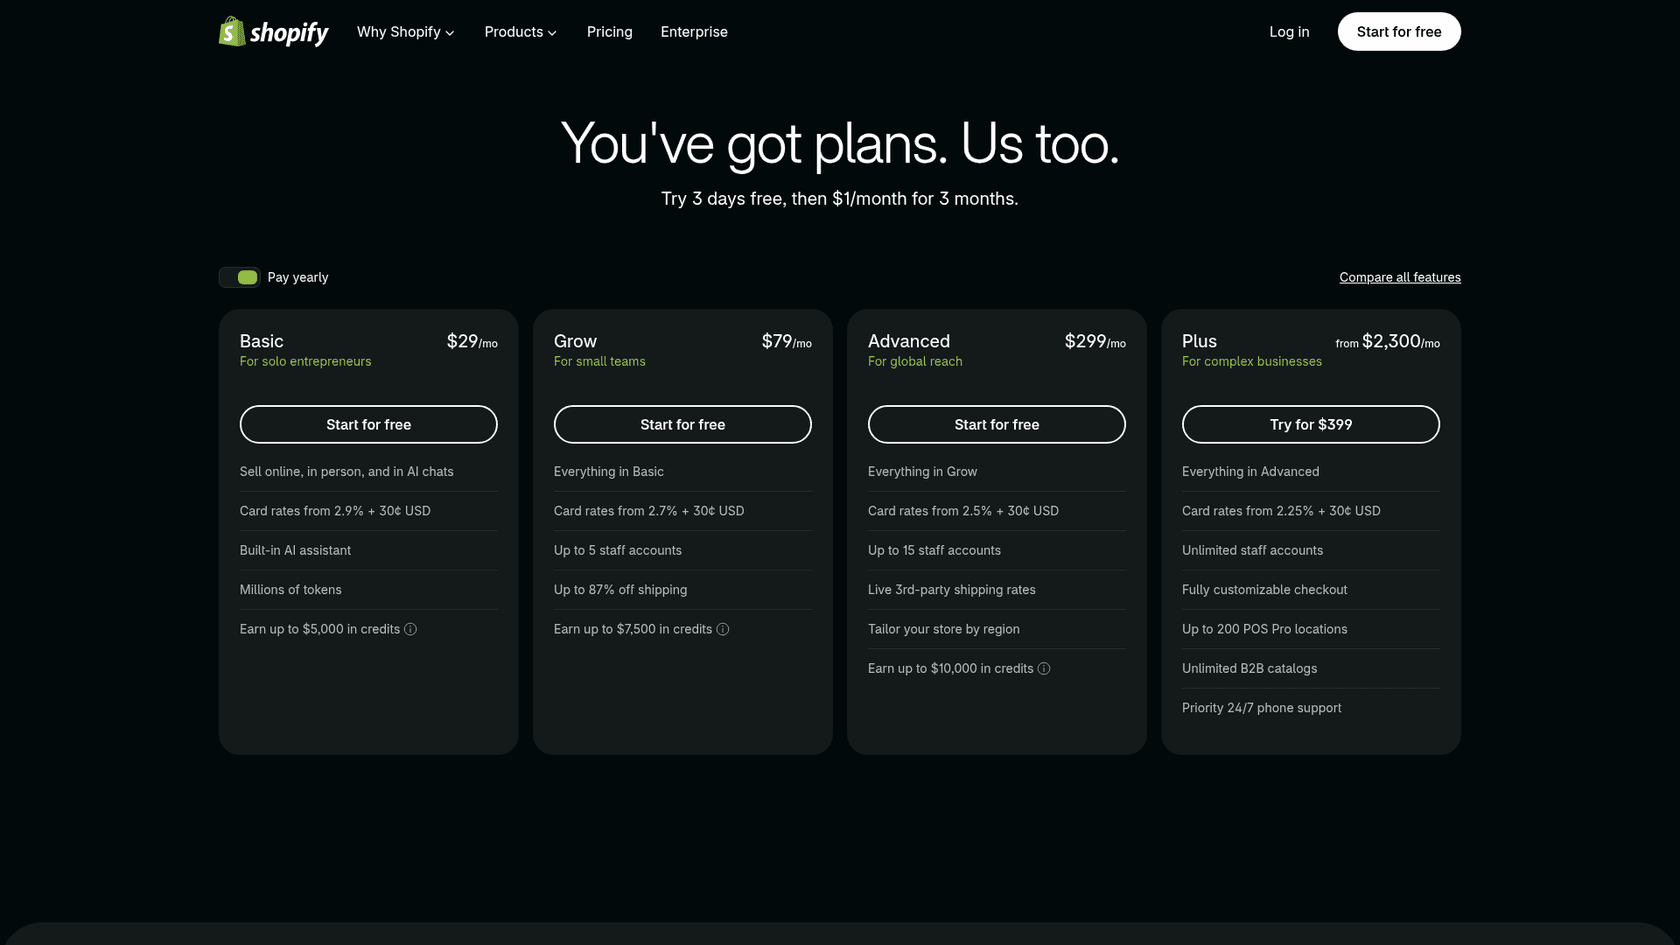Click the Plus plan title
The image size is (1680, 945).
click(x=1199, y=341)
